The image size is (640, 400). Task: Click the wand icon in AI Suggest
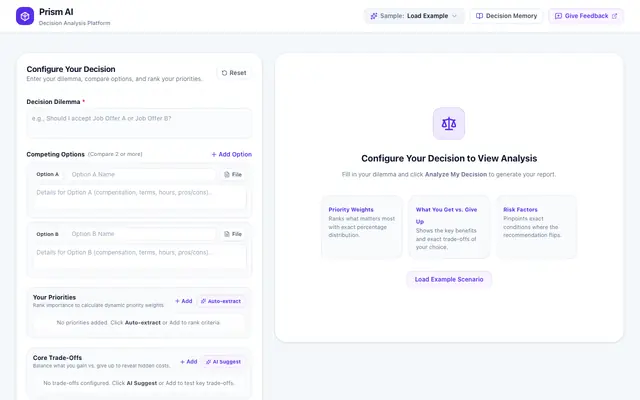(208, 362)
